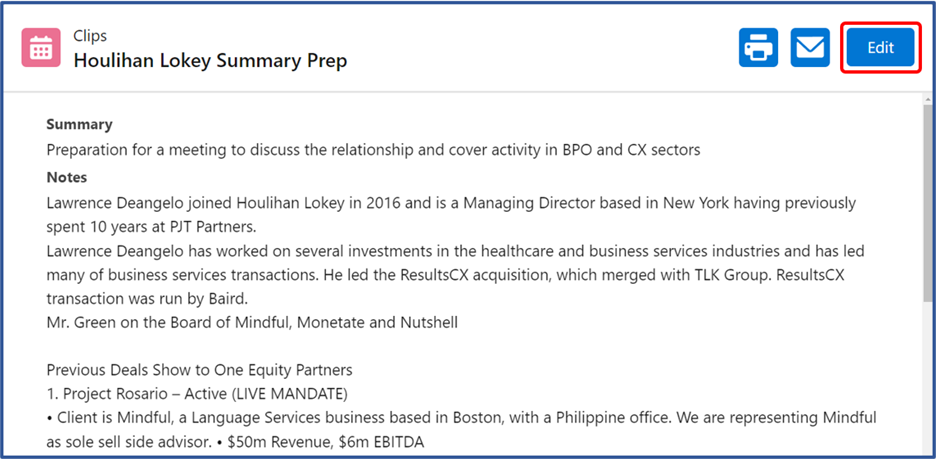936x459 pixels.
Task: Click the Summary heading
Action: pyautogui.click(x=79, y=125)
